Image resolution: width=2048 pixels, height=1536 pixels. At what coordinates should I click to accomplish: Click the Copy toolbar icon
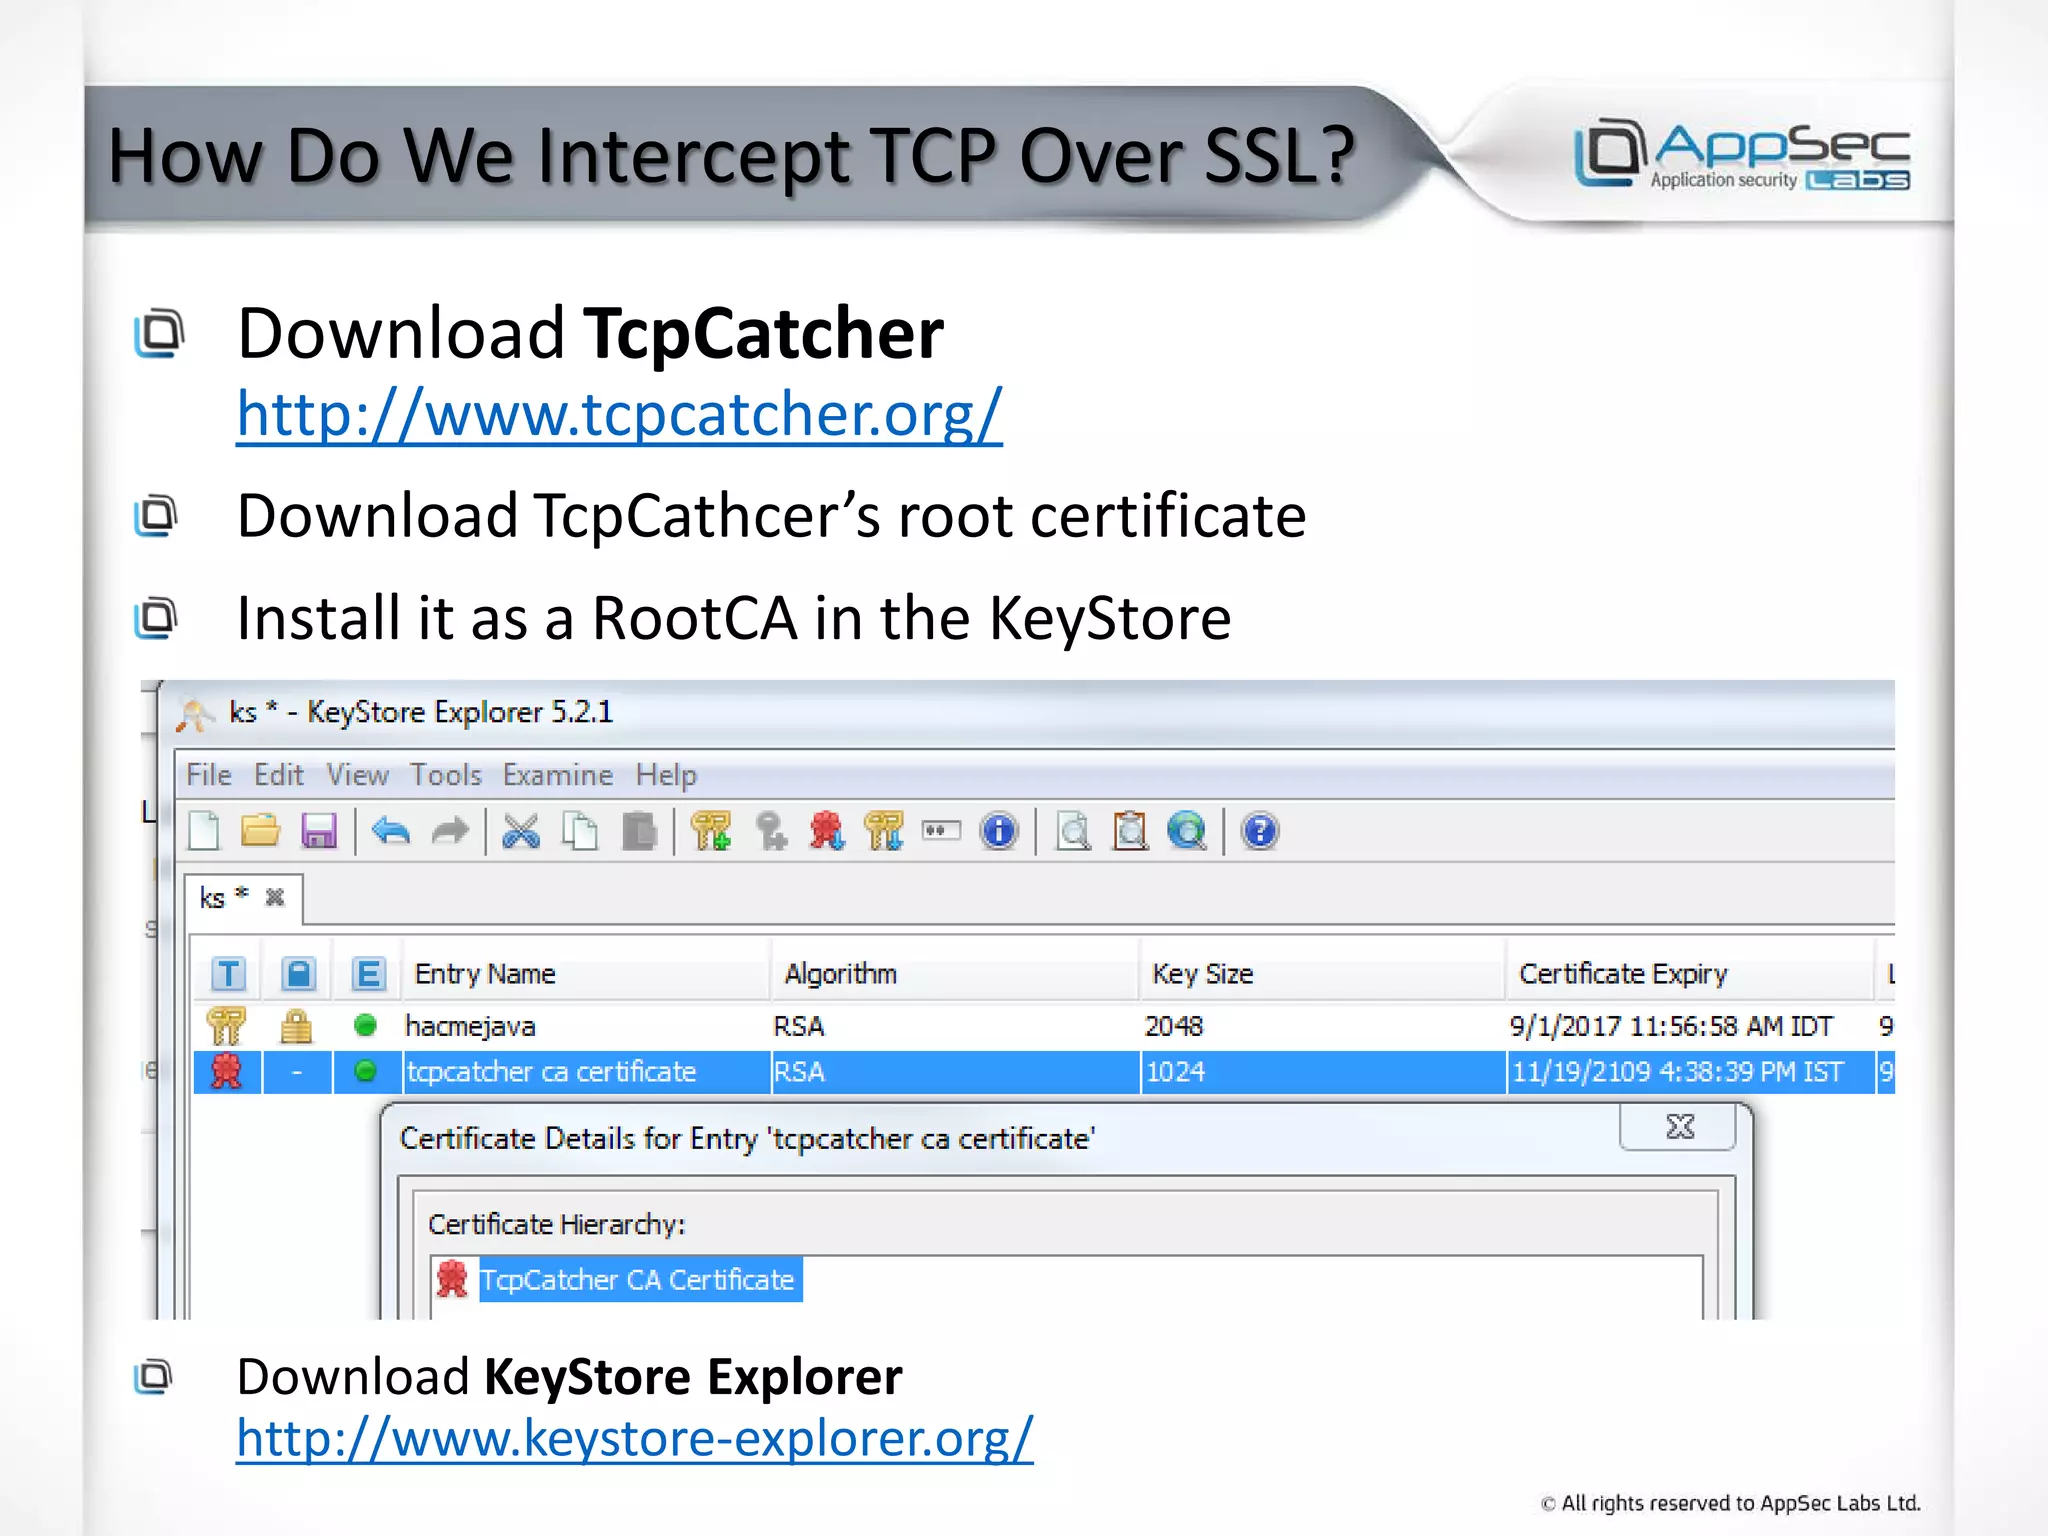pyautogui.click(x=580, y=831)
